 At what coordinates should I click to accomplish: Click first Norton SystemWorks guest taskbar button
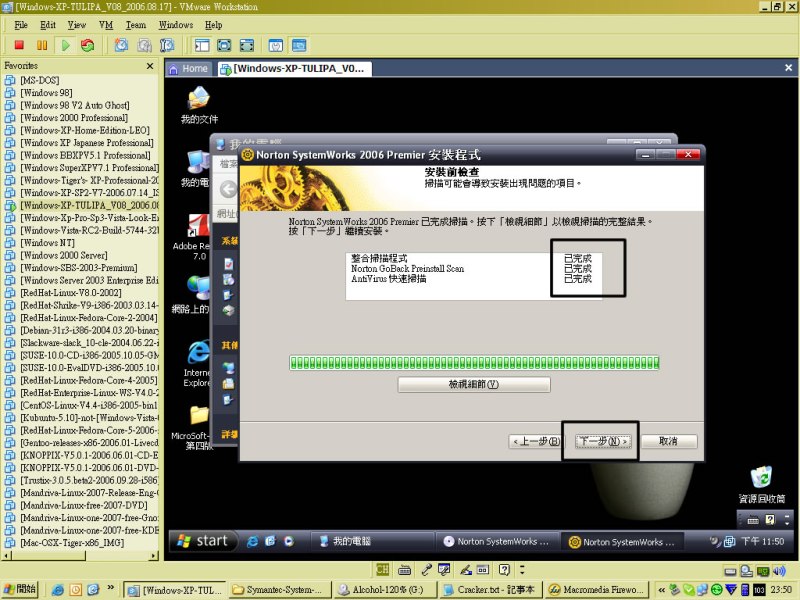tap(497, 541)
